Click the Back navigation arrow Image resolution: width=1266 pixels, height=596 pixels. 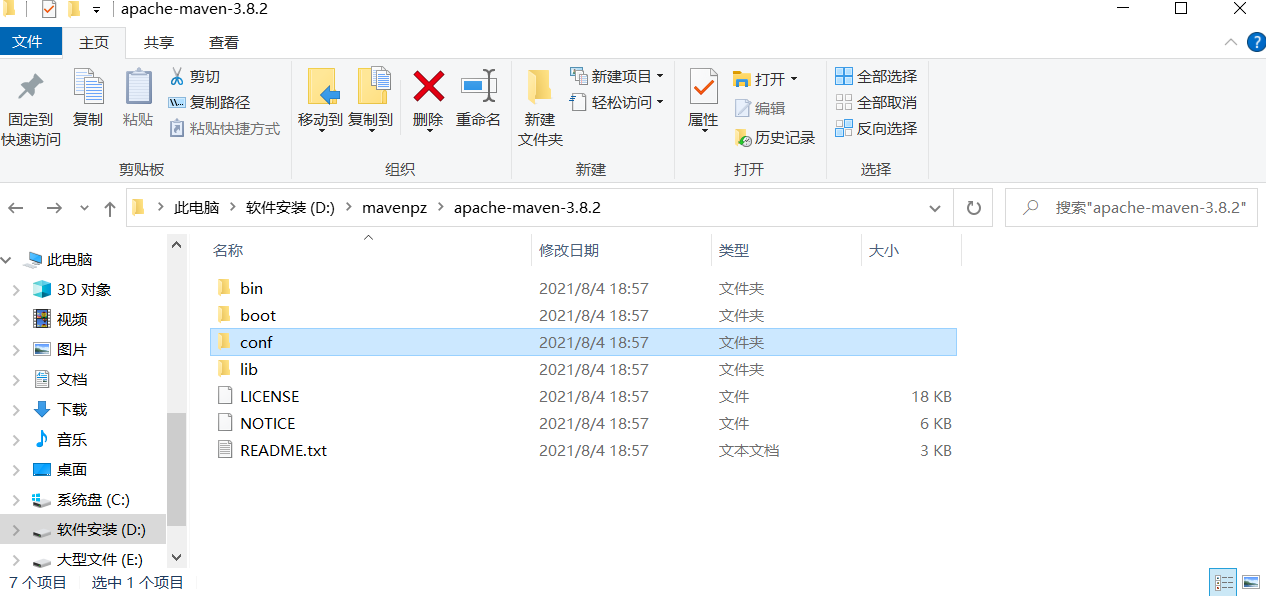(16, 208)
